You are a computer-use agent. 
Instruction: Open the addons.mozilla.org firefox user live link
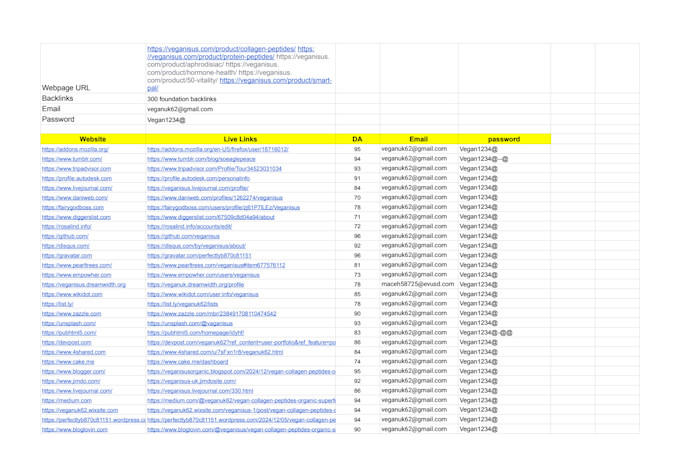[x=218, y=149]
